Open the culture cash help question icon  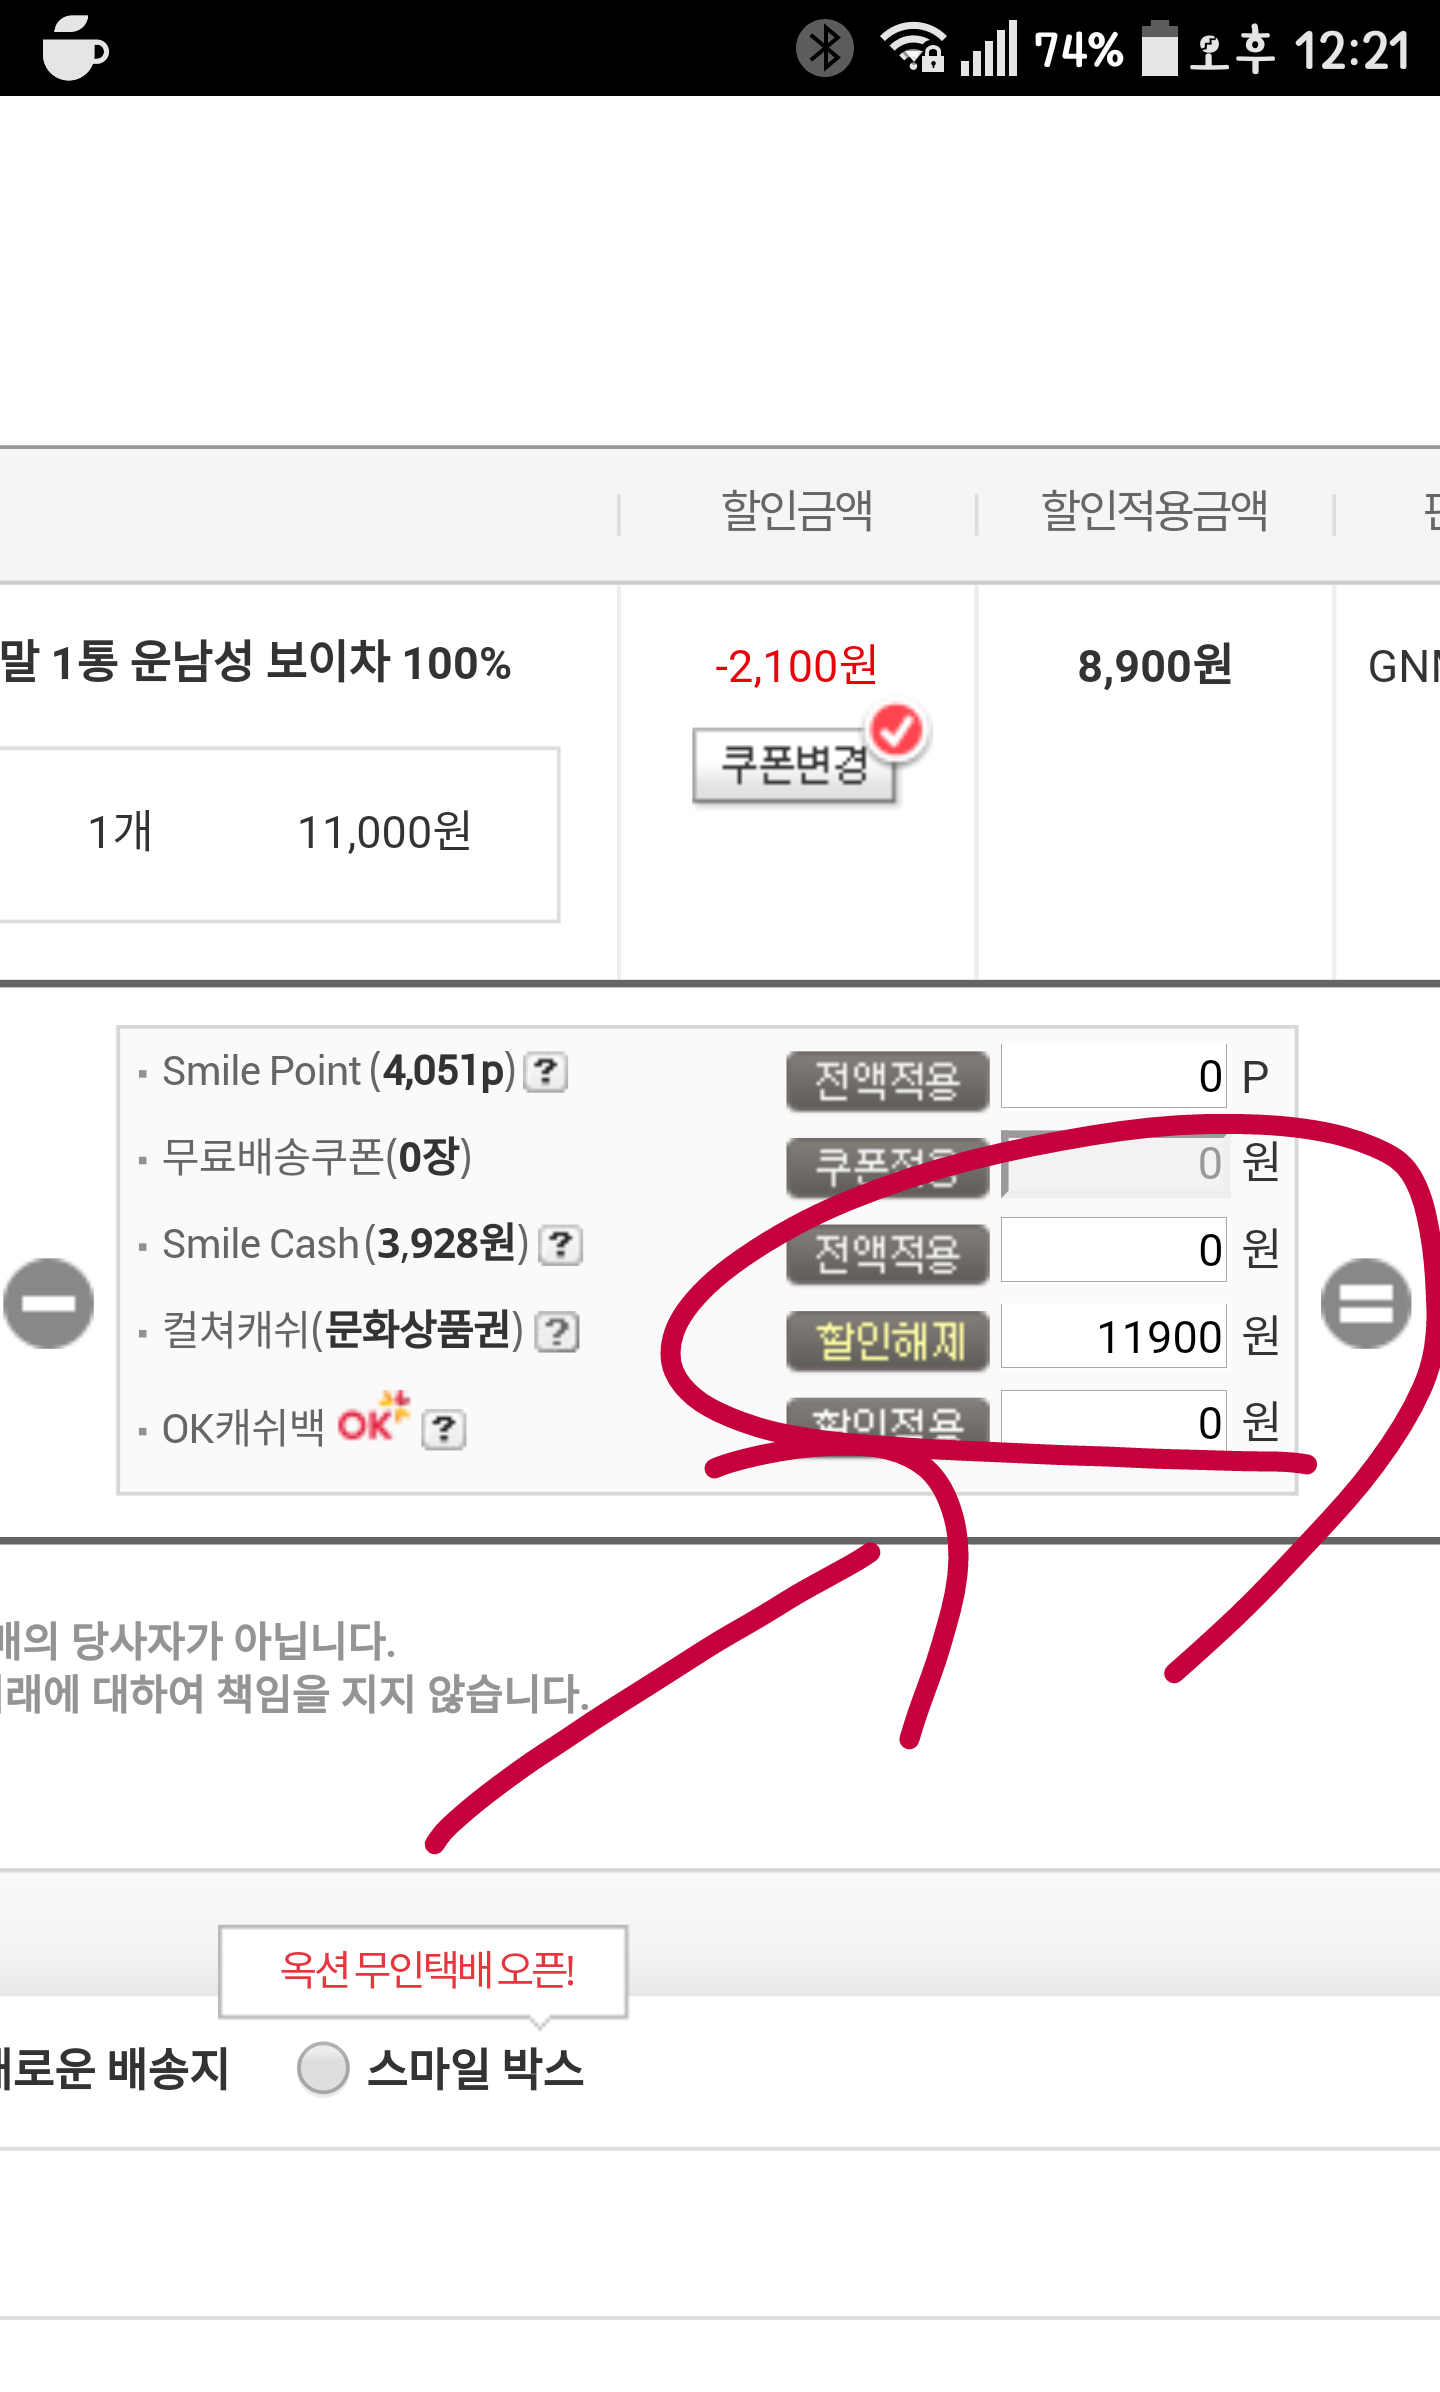click(557, 1332)
